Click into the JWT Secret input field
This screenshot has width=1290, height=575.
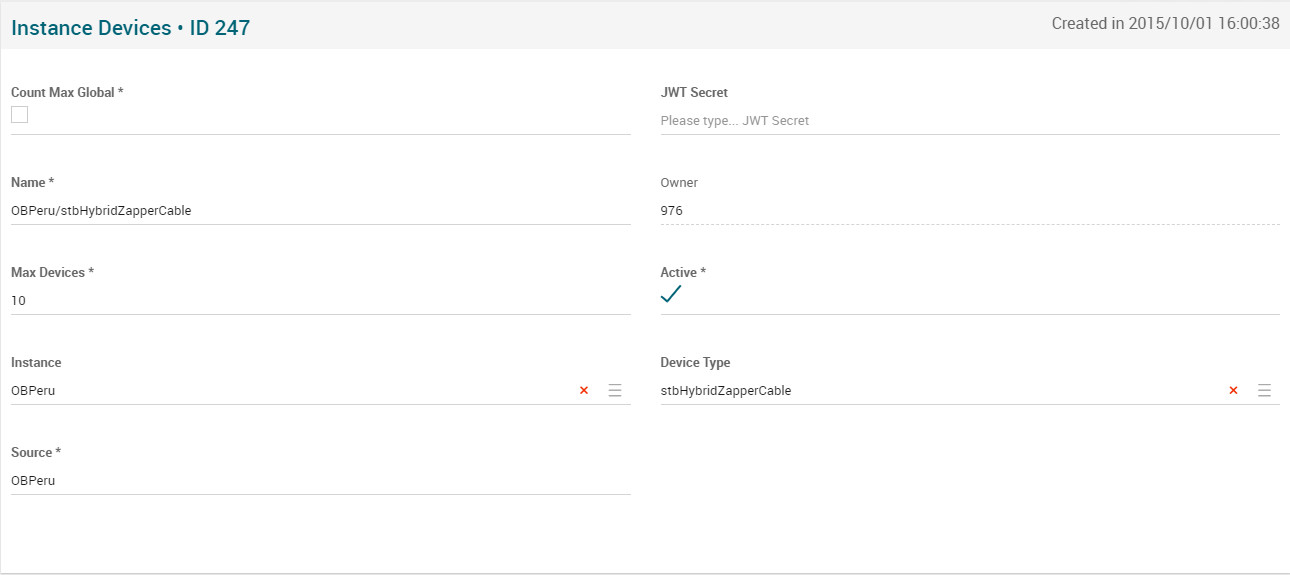968,121
